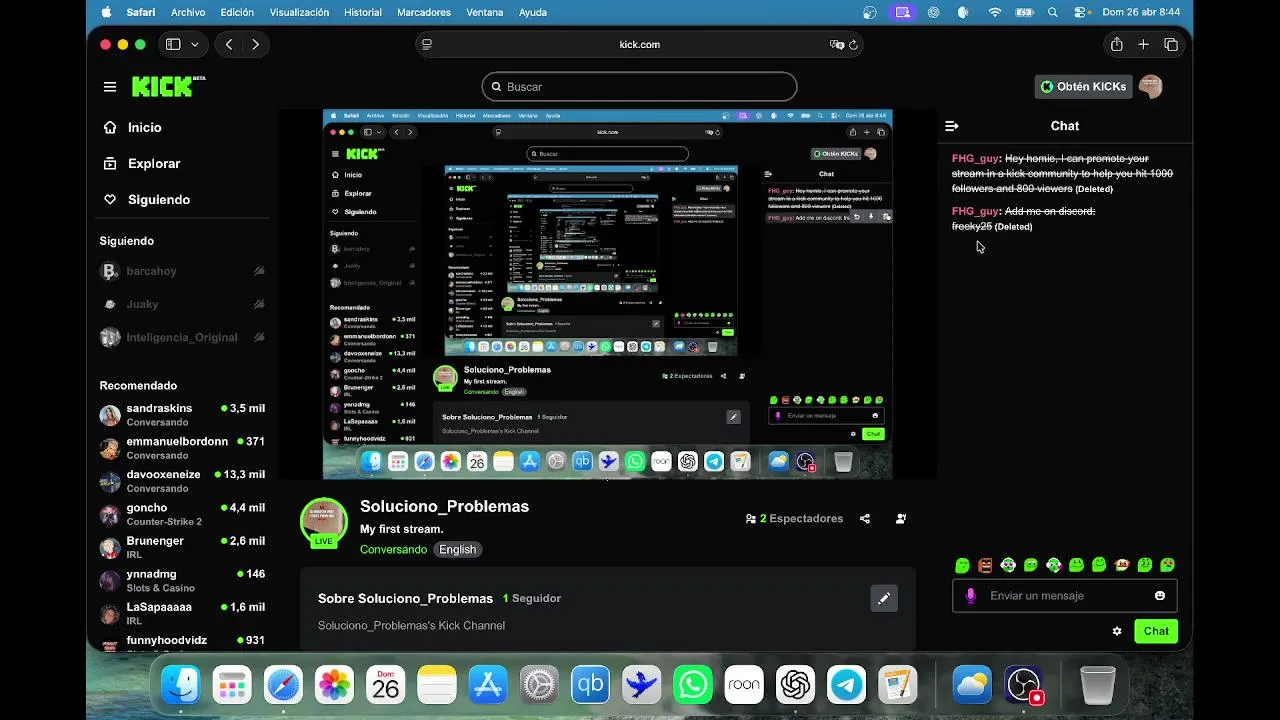Open the emoji picker in the message box
The width and height of the screenshot is (1280, 720).
1160,596
